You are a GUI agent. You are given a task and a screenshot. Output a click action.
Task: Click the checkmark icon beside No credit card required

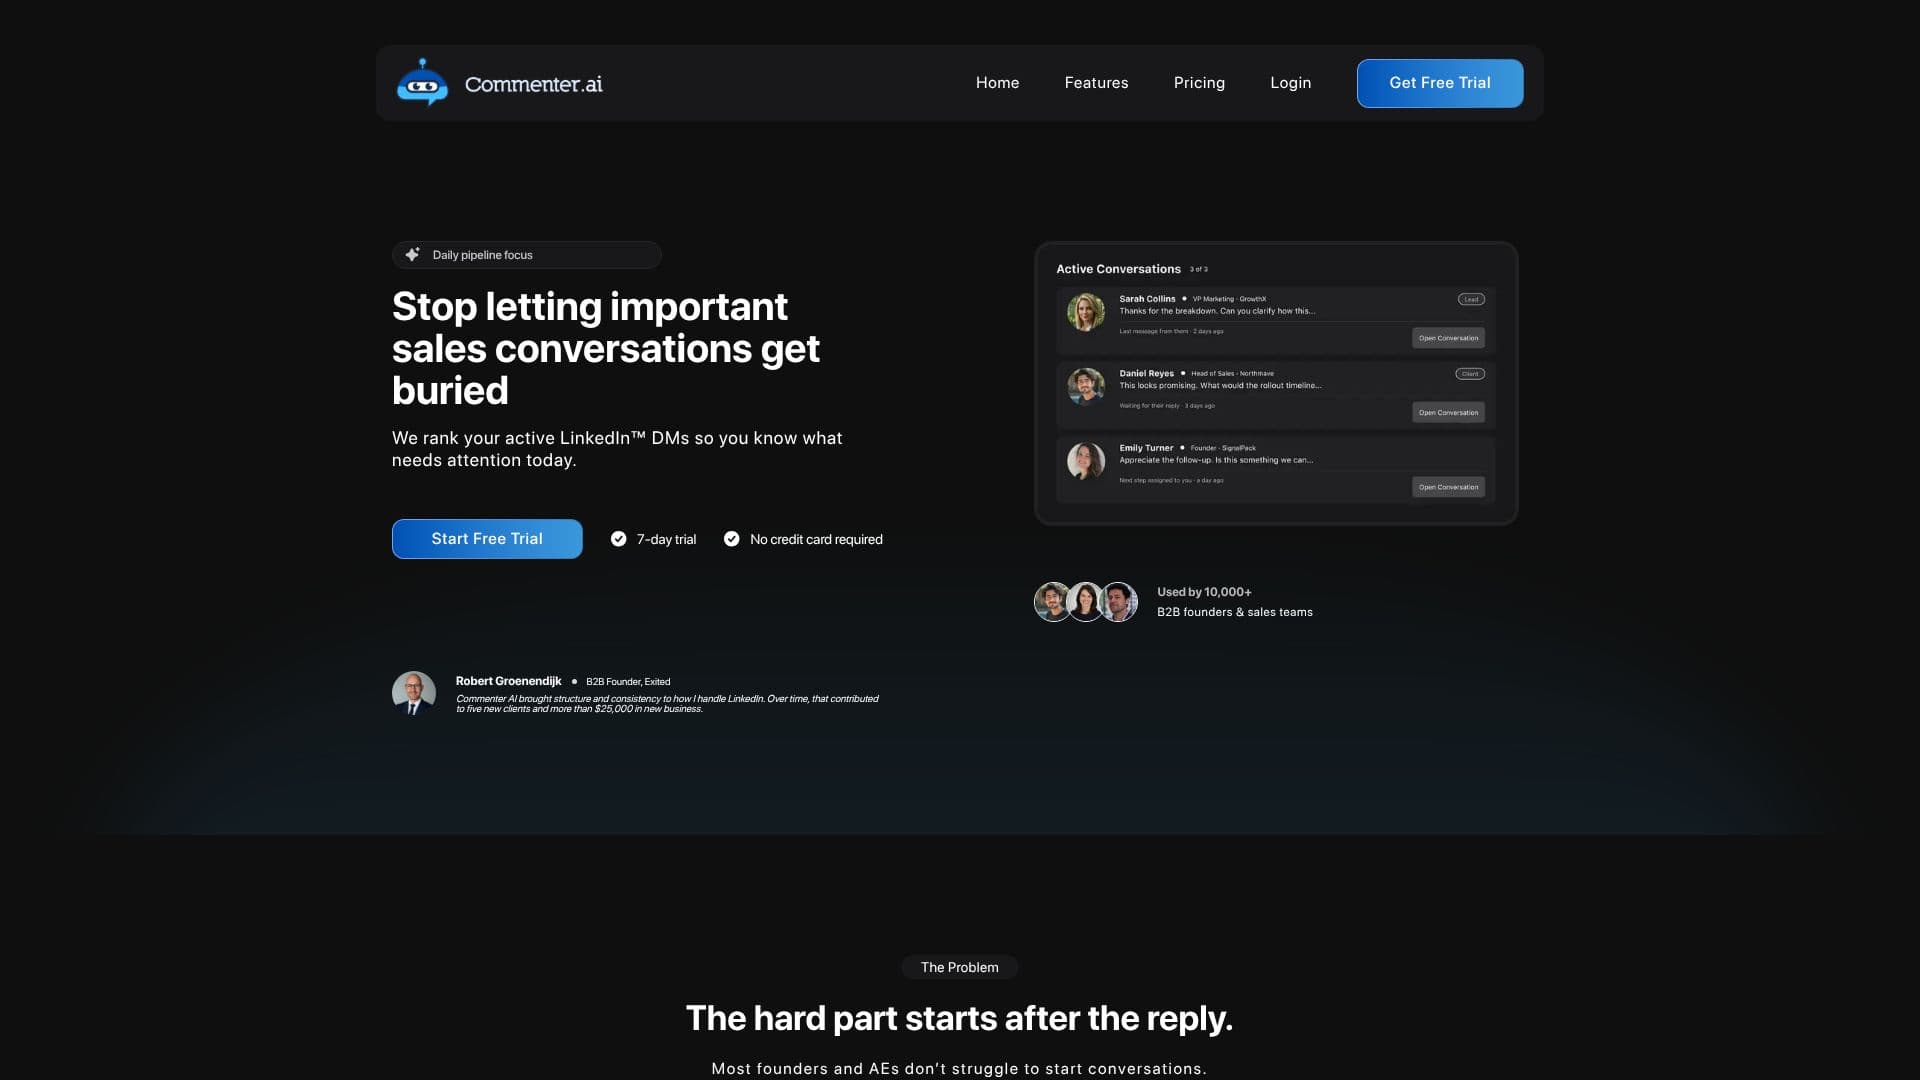click(x=731, y=539)
